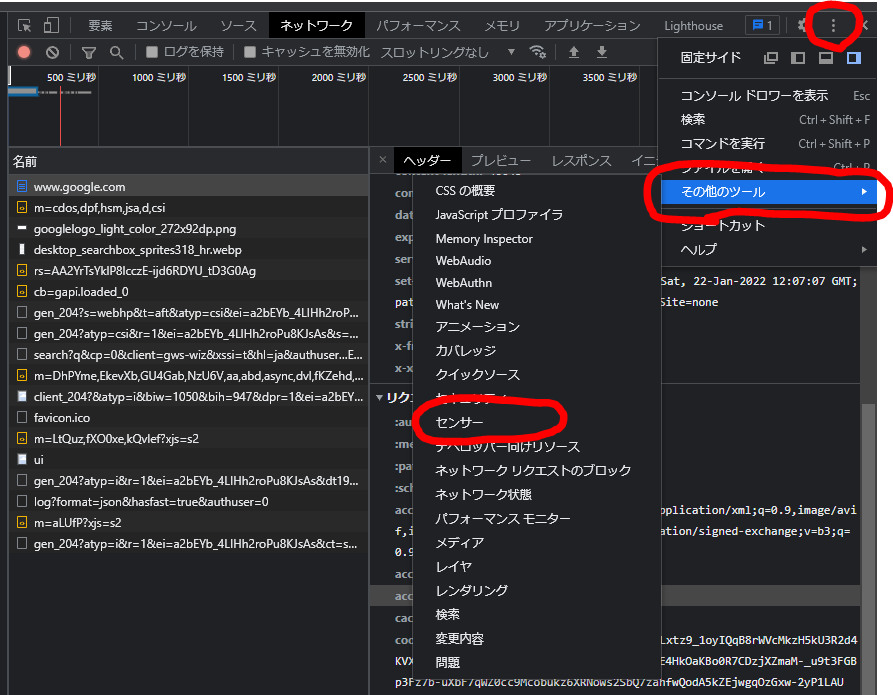Clear the network log with the clear icon
The image size is (893, 695).
[52, 52]
